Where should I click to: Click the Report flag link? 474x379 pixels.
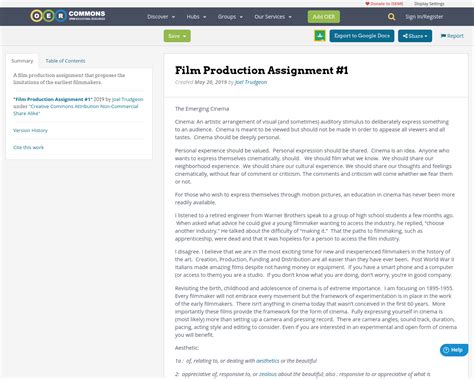coord(452,36)
